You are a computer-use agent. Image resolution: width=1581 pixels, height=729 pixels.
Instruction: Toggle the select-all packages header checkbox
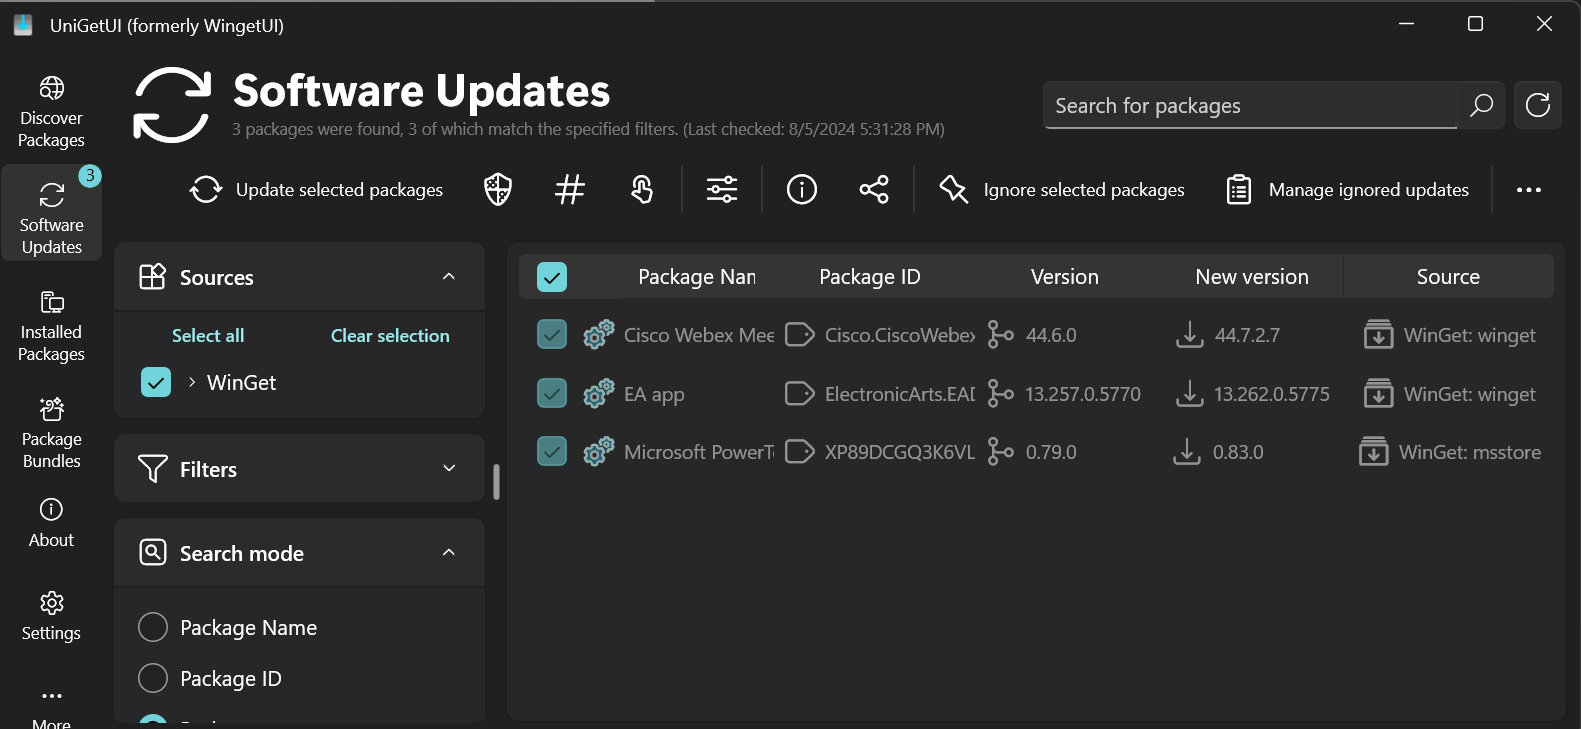(552, 277)
